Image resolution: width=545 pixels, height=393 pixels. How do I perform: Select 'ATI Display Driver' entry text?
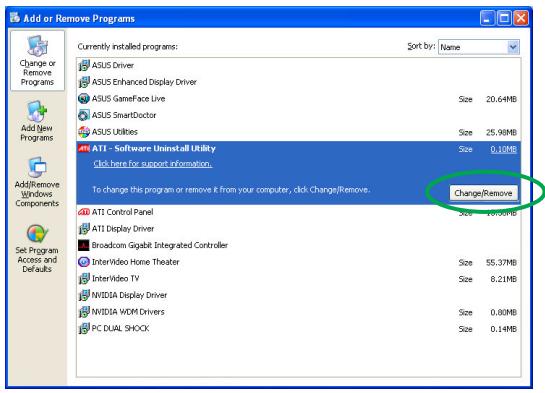tap(123, 229)
